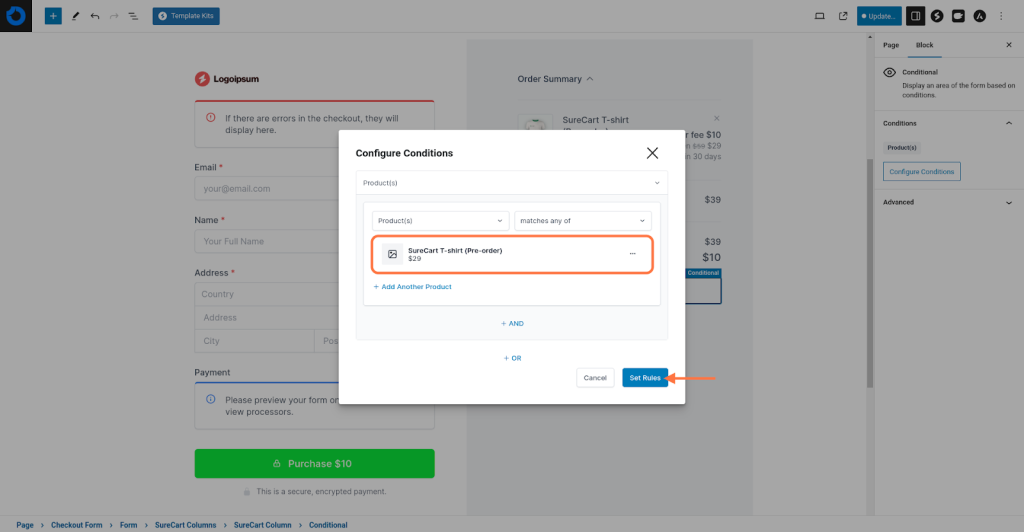Open the top Product(s) condition dropdown

511,183
